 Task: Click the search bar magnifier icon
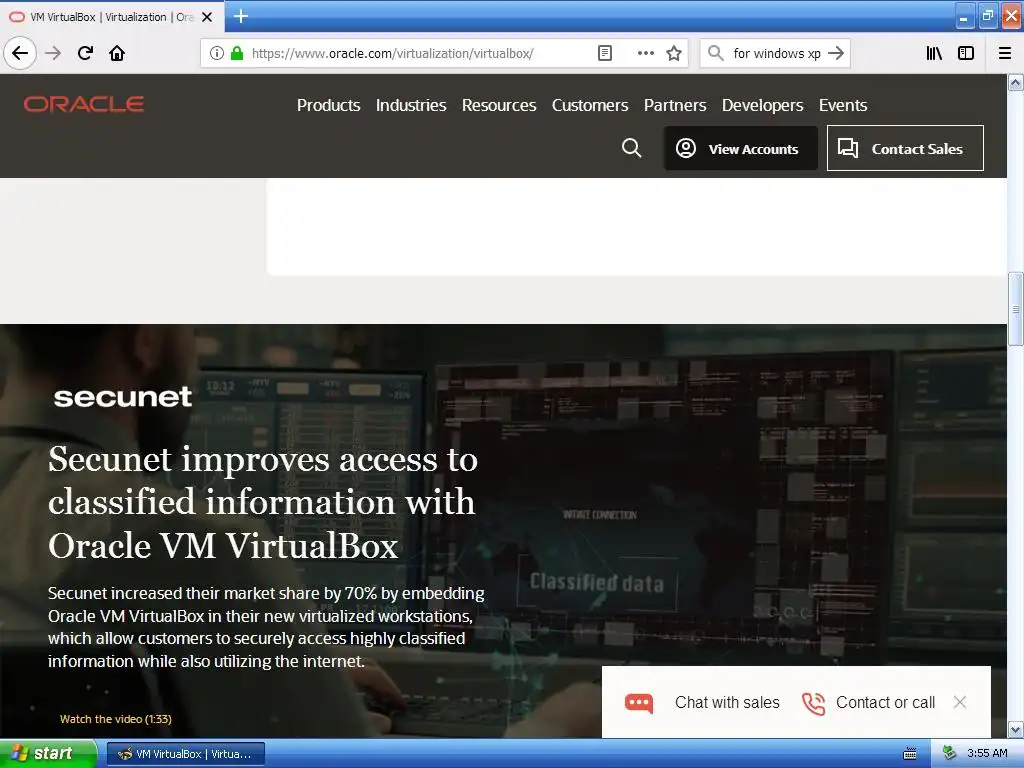click(x=716, y=54)
